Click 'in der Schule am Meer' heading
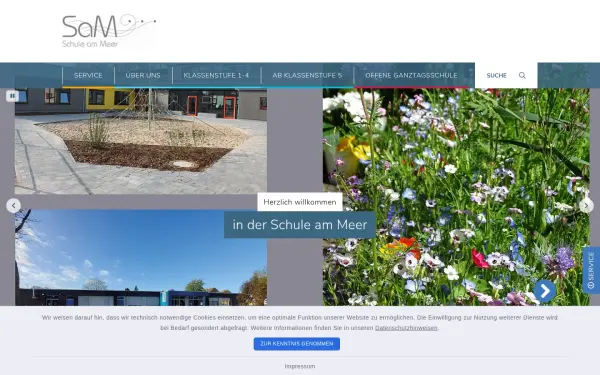This screenshot has width=600, height=375. coord(300,225)
